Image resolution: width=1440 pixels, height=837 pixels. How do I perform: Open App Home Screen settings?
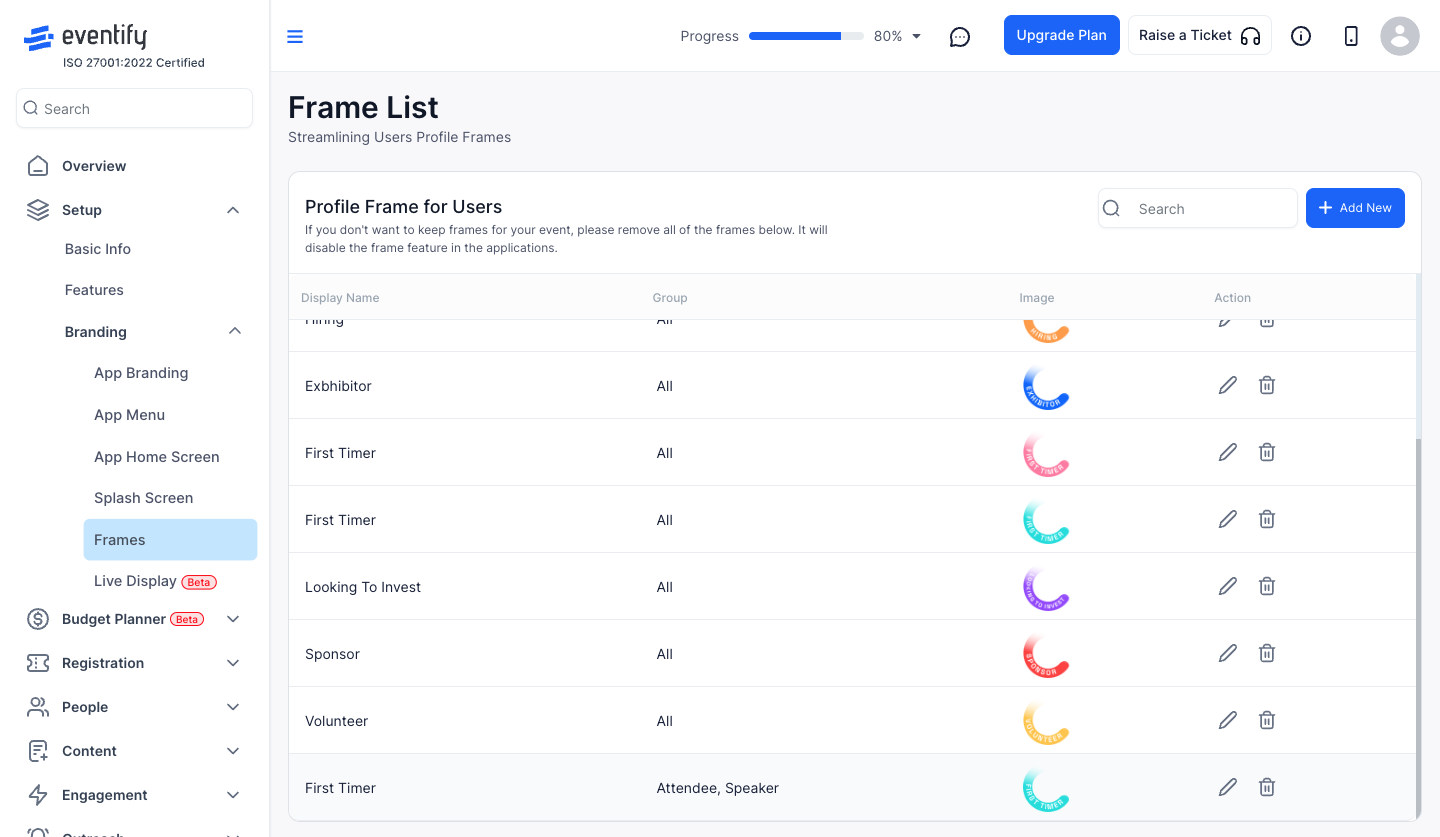[x=157, y=457]
